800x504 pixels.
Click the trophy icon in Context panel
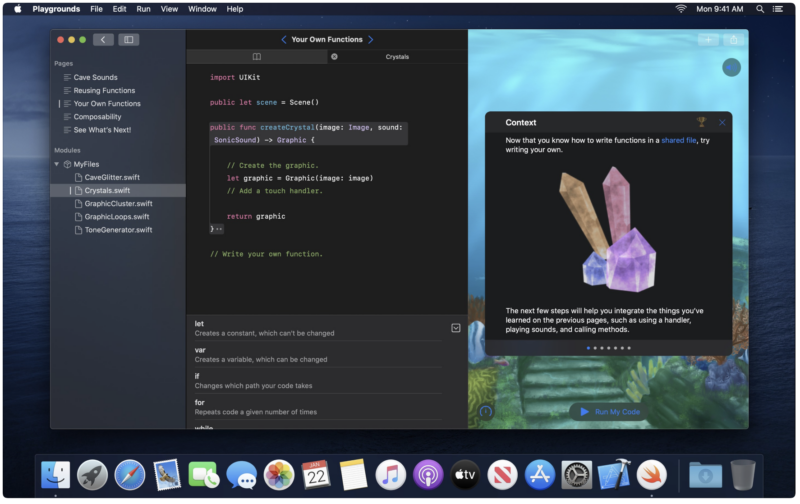702,122
